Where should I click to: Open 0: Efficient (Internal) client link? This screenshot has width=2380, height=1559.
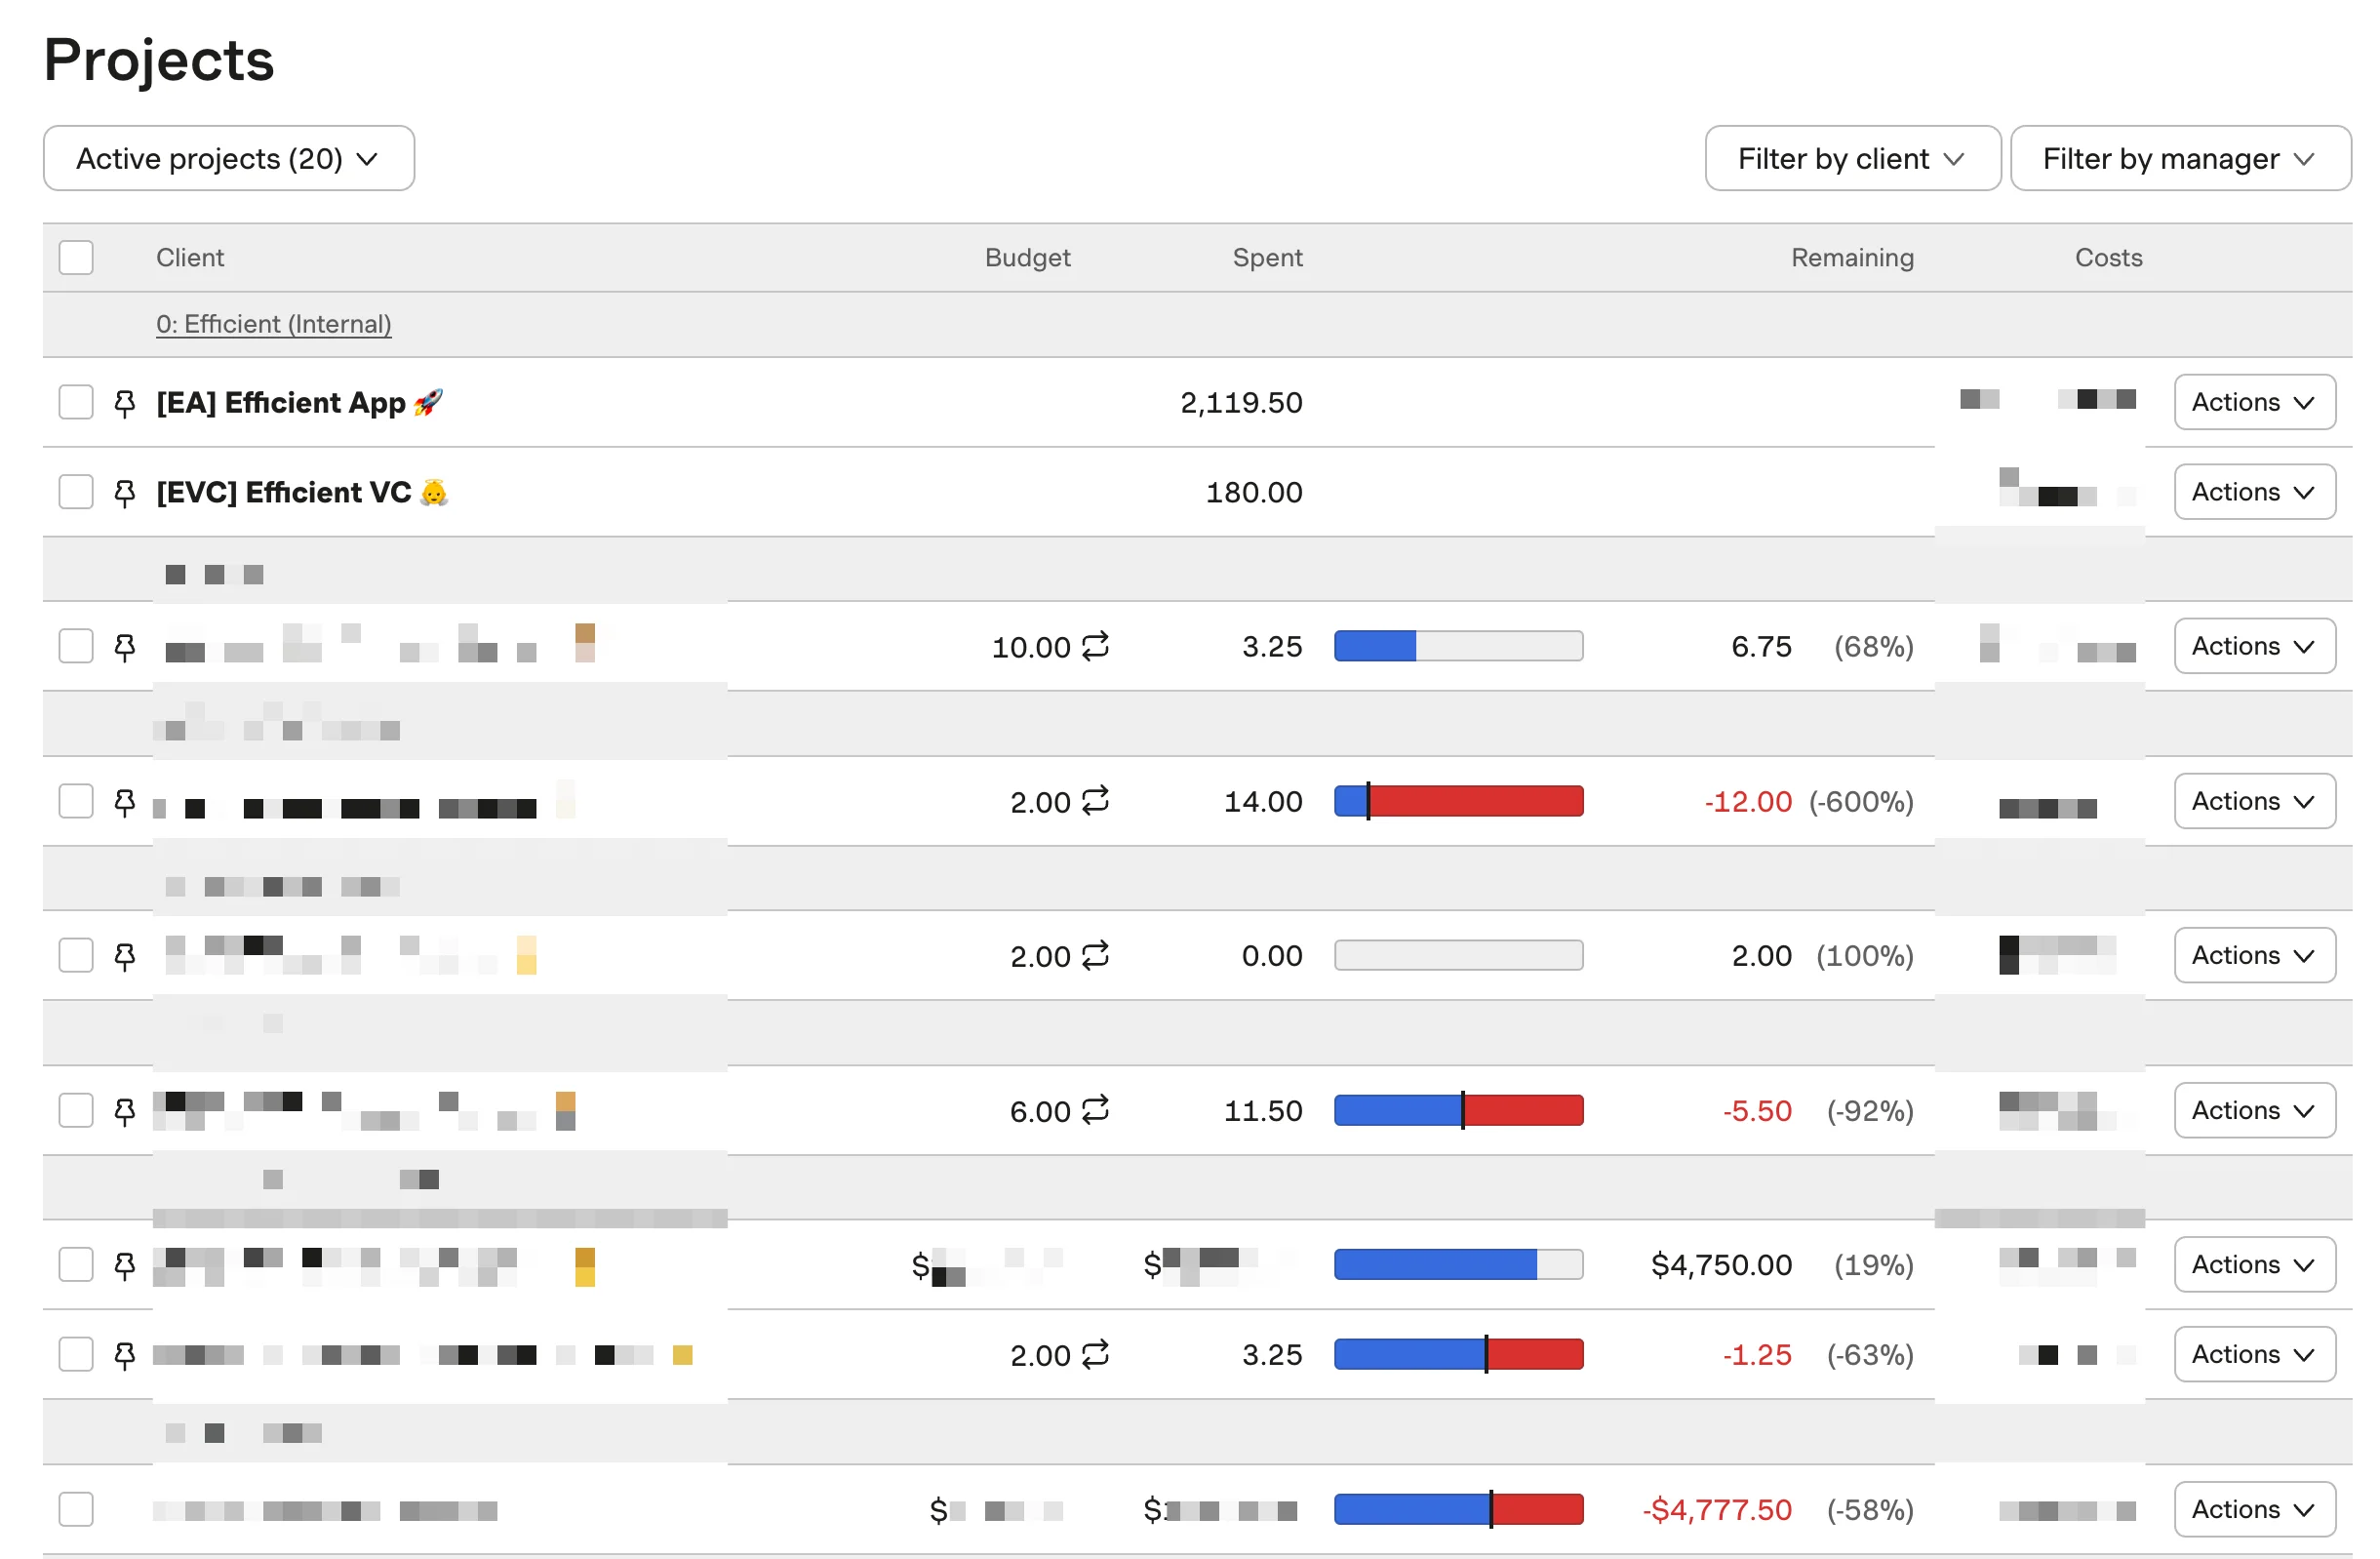[274, 324]
